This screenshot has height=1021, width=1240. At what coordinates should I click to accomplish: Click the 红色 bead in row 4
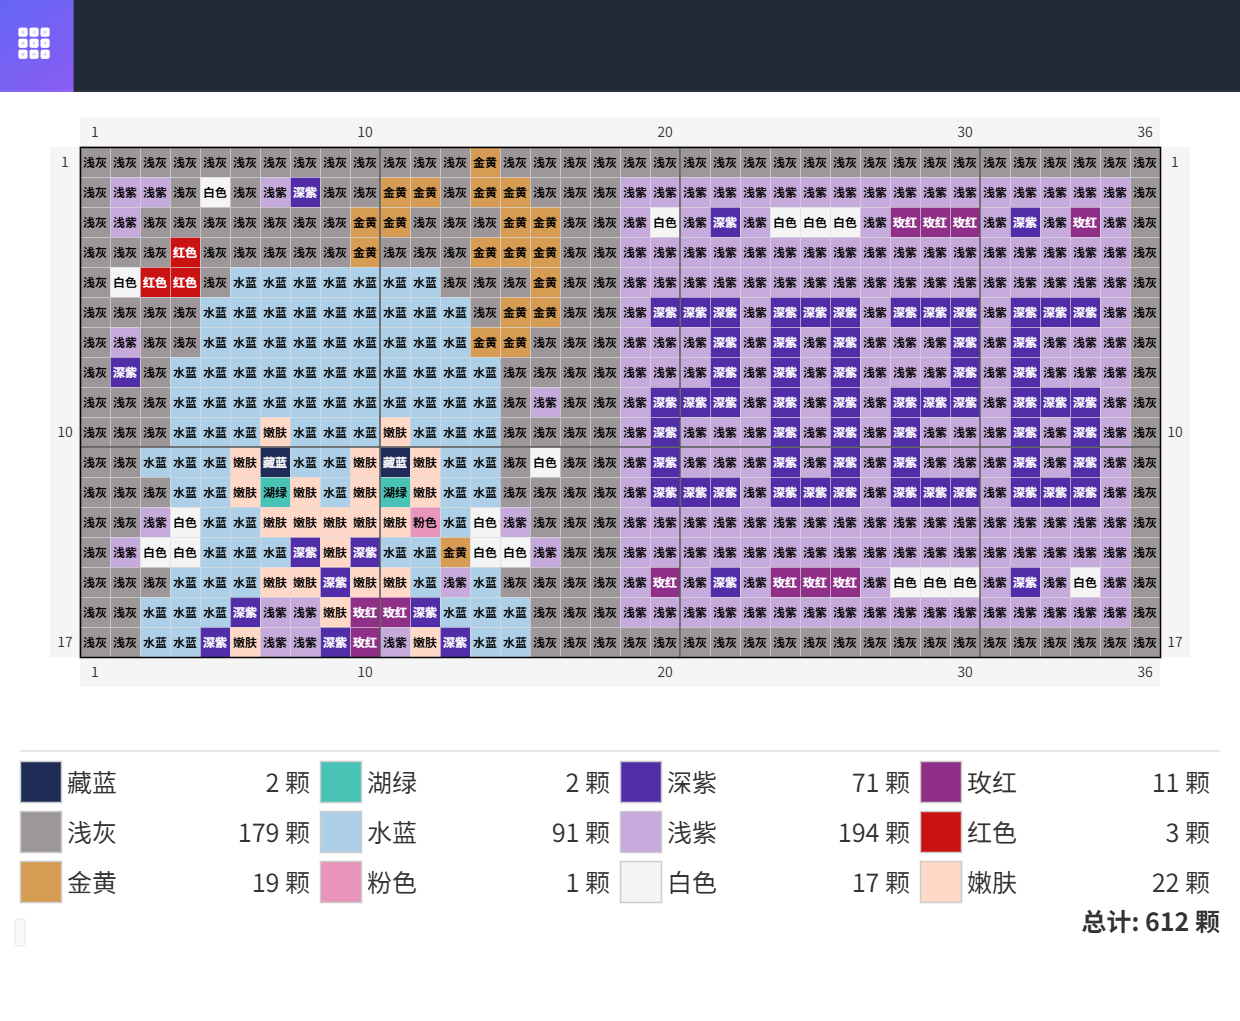point(185,252)
